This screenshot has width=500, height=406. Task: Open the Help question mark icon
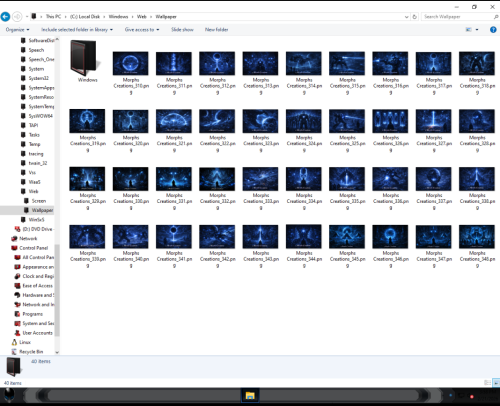coord(493,30)
